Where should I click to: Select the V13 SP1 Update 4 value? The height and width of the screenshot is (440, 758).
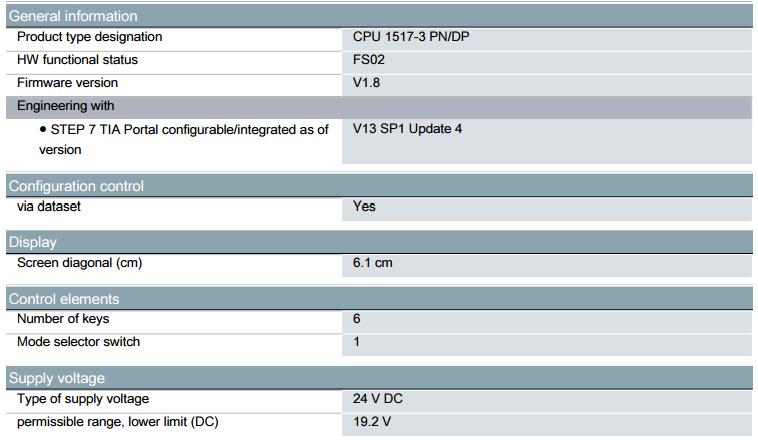point(407,129)
